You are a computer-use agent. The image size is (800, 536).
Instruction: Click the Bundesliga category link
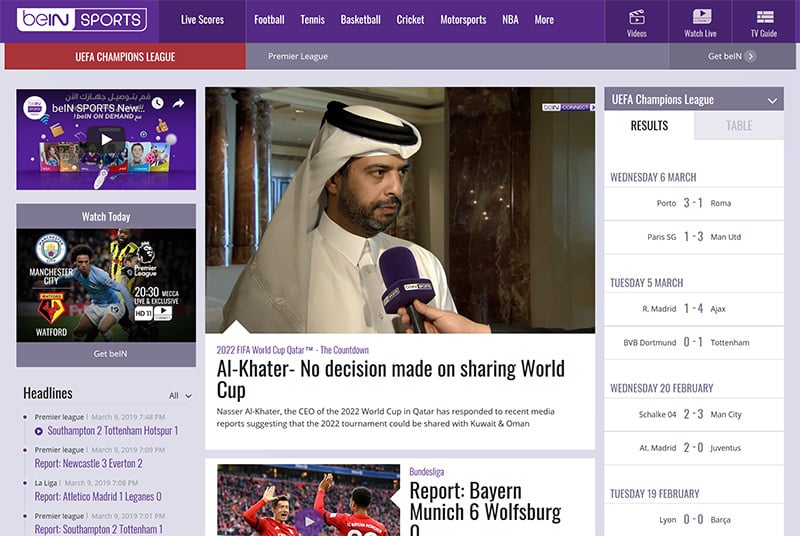point(427,472)
